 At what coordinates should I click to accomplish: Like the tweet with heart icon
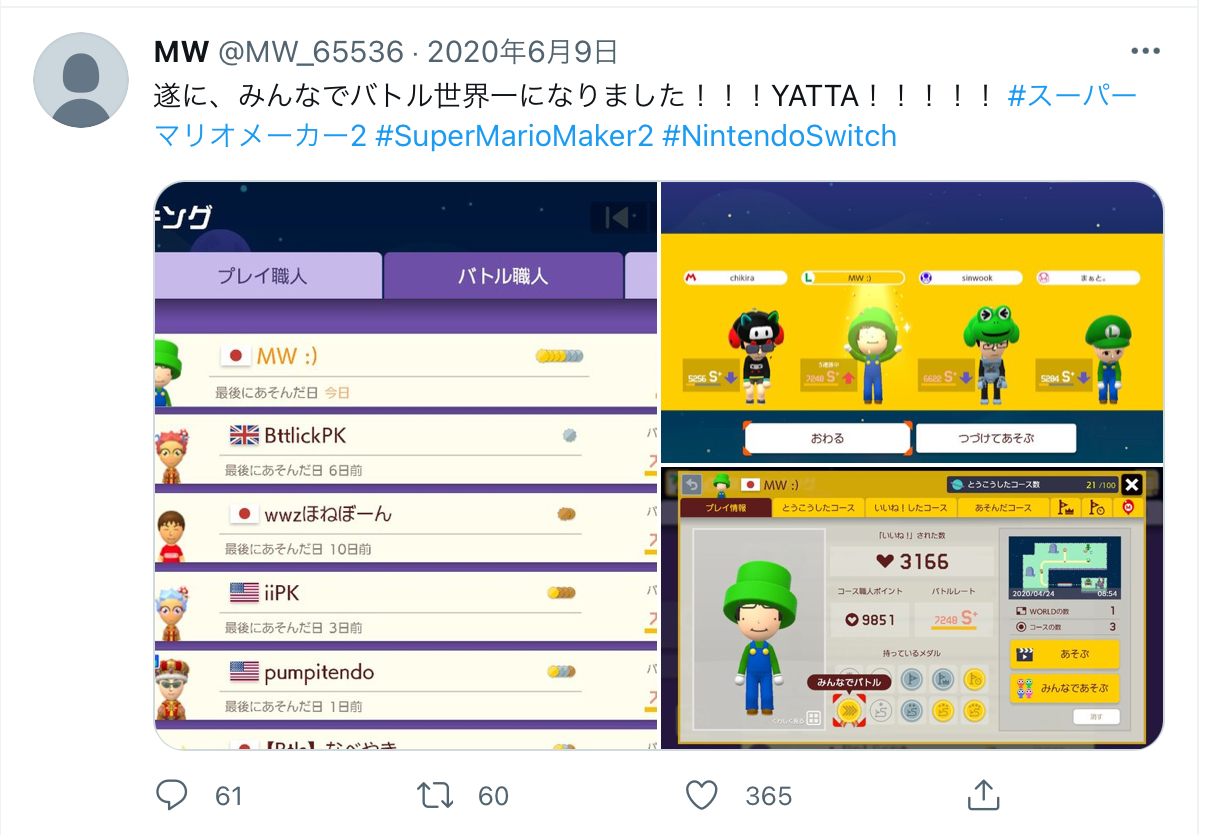tap(702, 795)
